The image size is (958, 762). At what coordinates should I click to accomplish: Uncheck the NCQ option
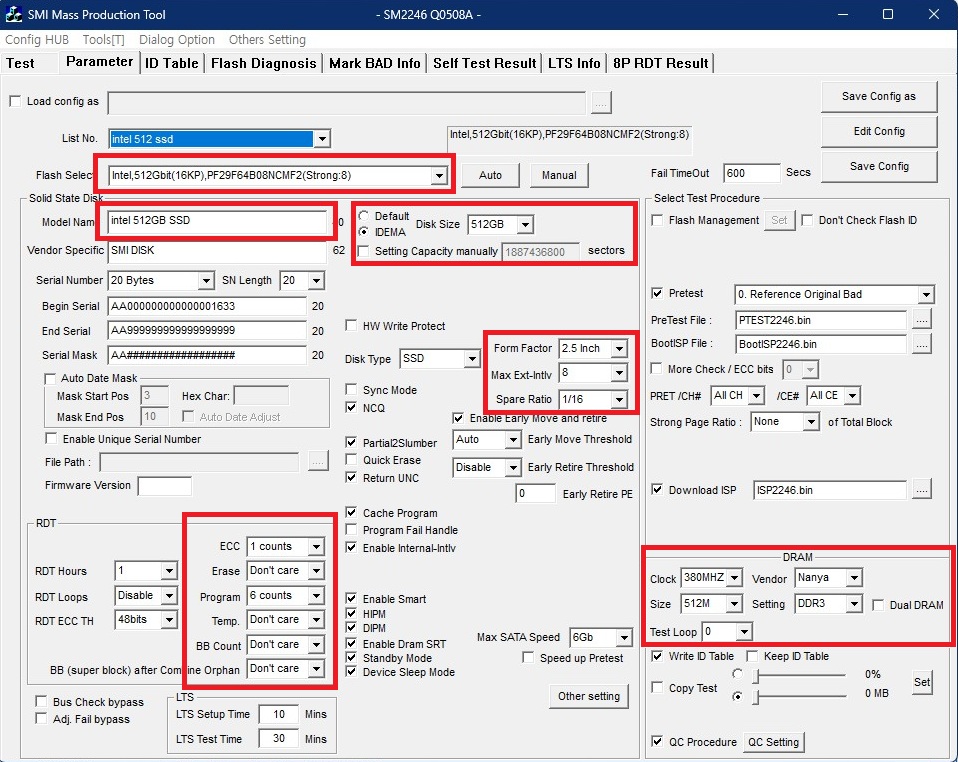click(x=351, y=408)
